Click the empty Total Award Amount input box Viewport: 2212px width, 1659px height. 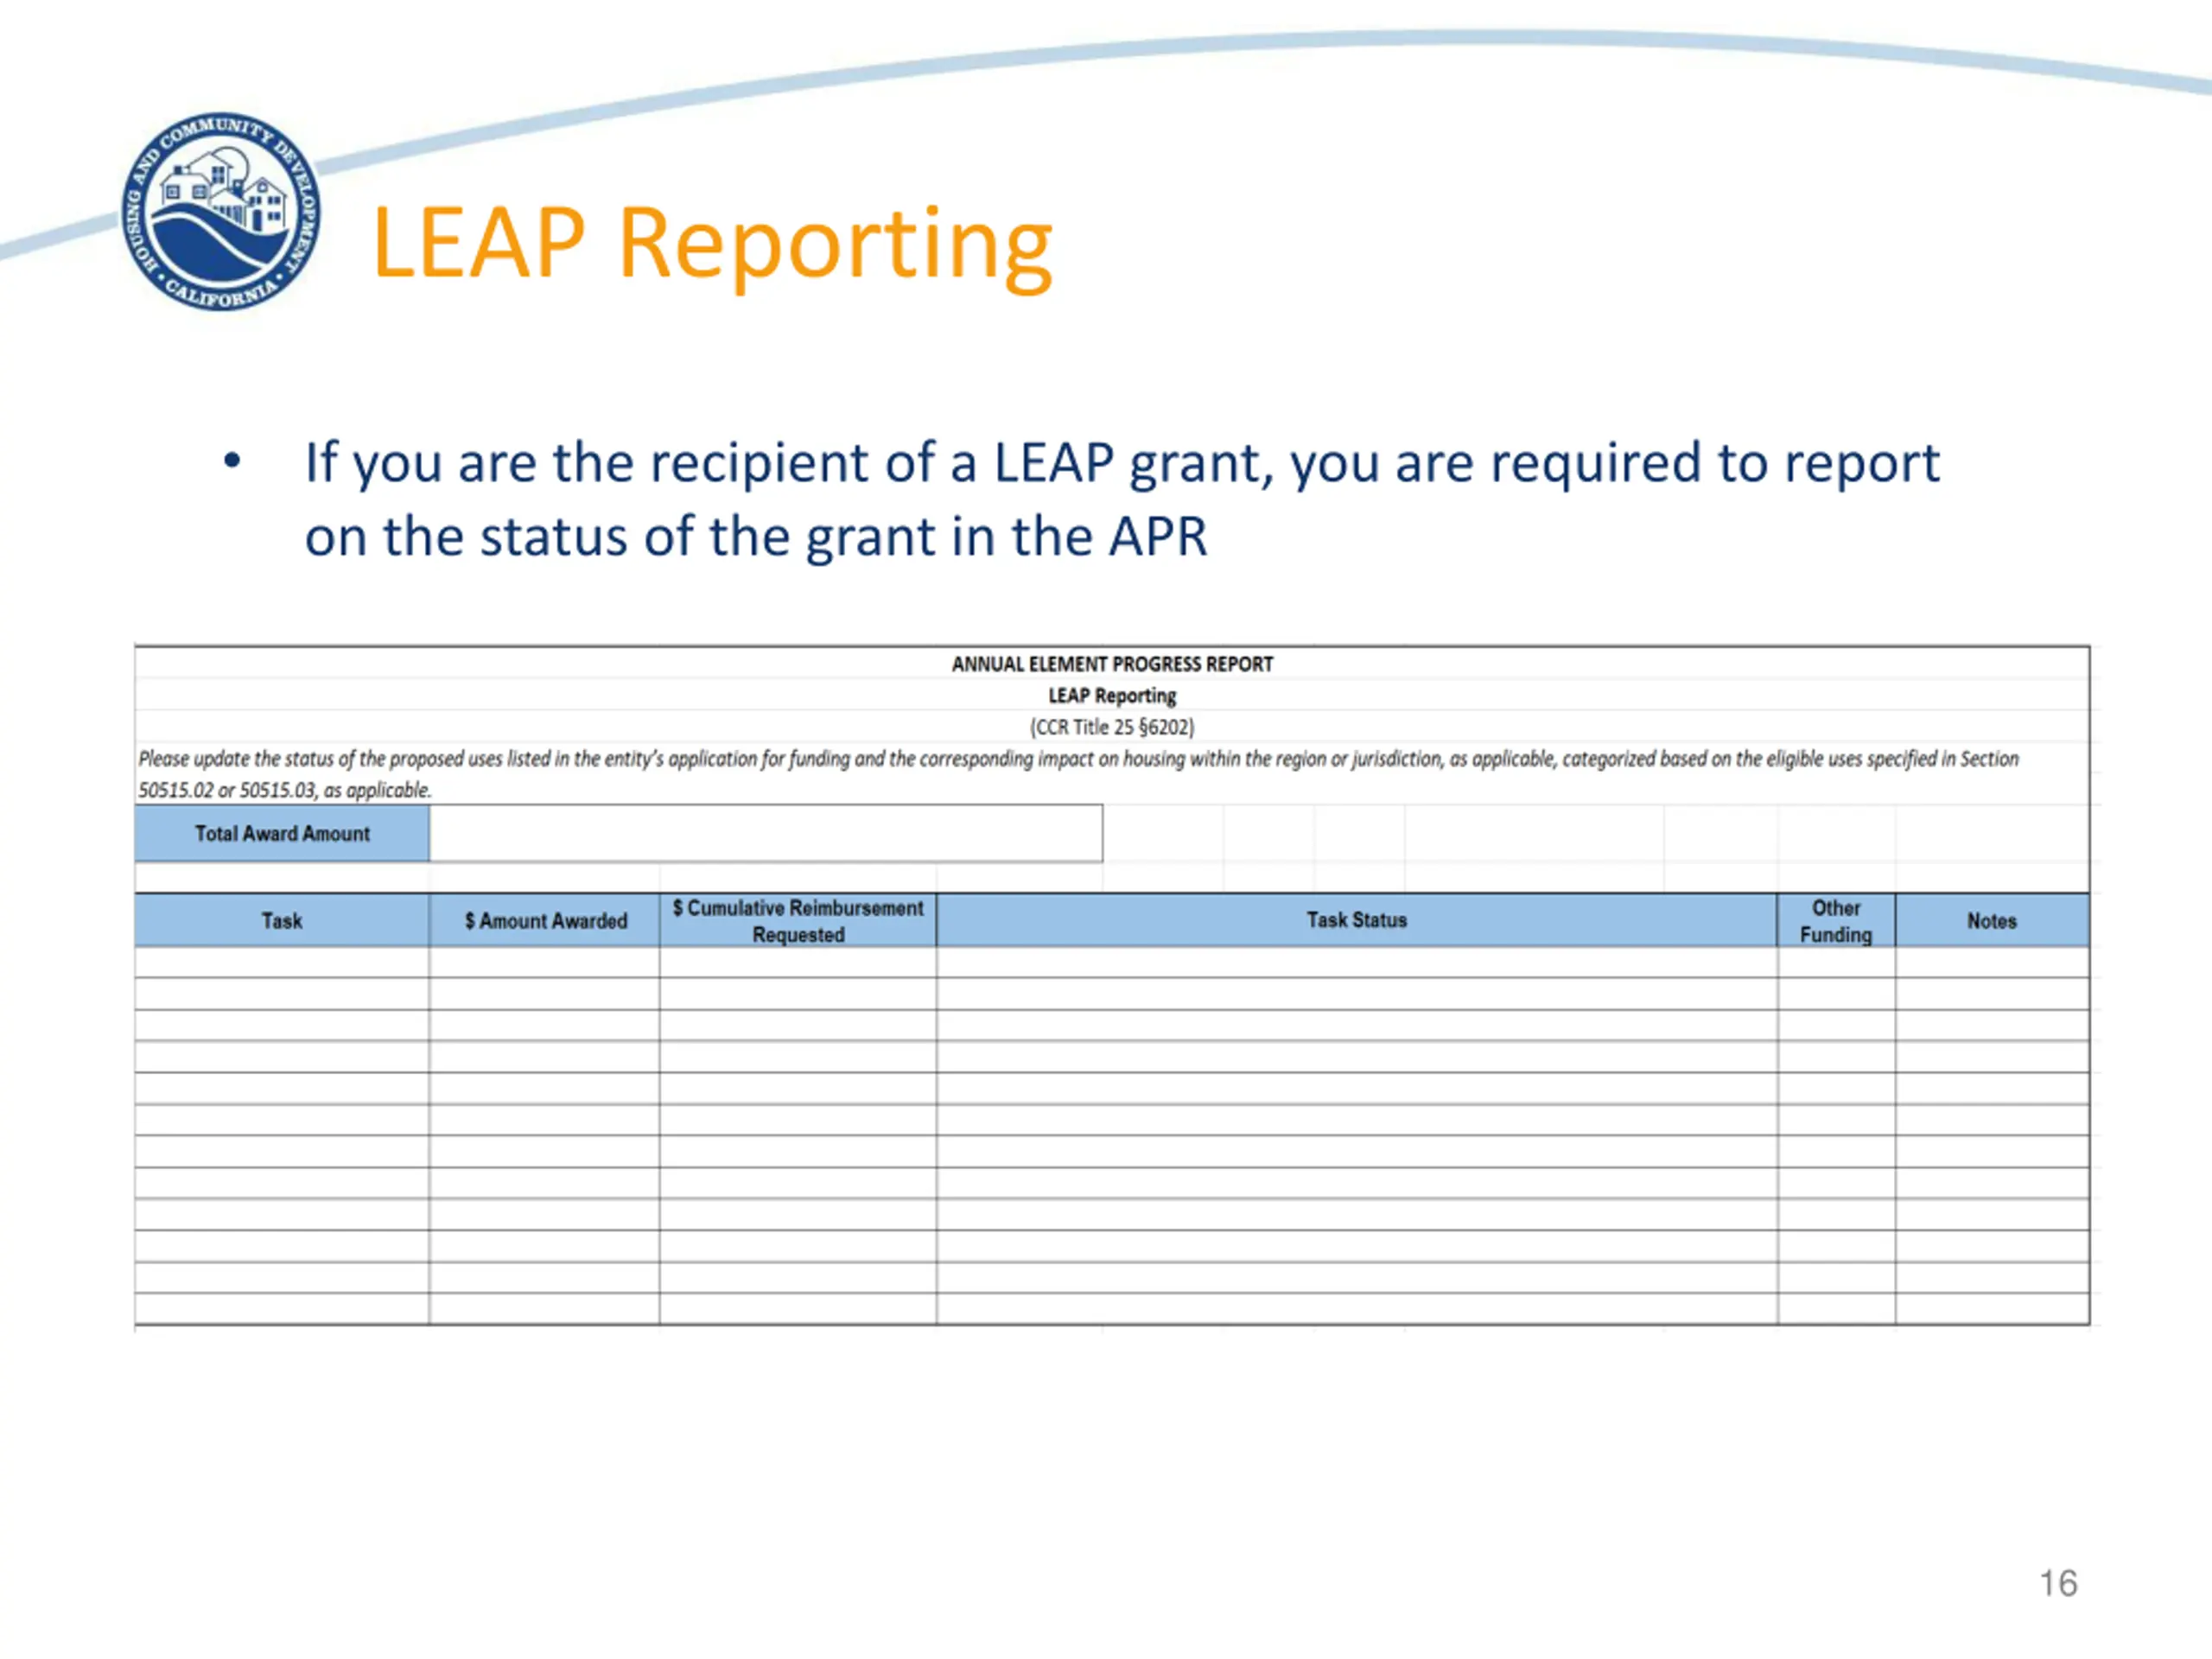766,833
